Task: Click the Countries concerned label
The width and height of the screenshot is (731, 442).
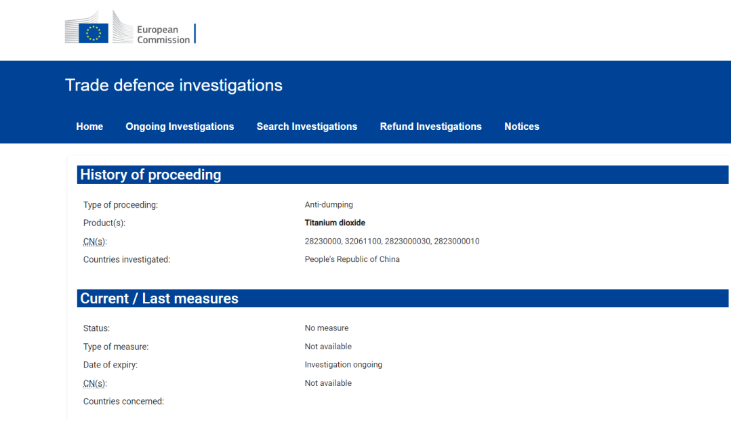Action: 124,401
